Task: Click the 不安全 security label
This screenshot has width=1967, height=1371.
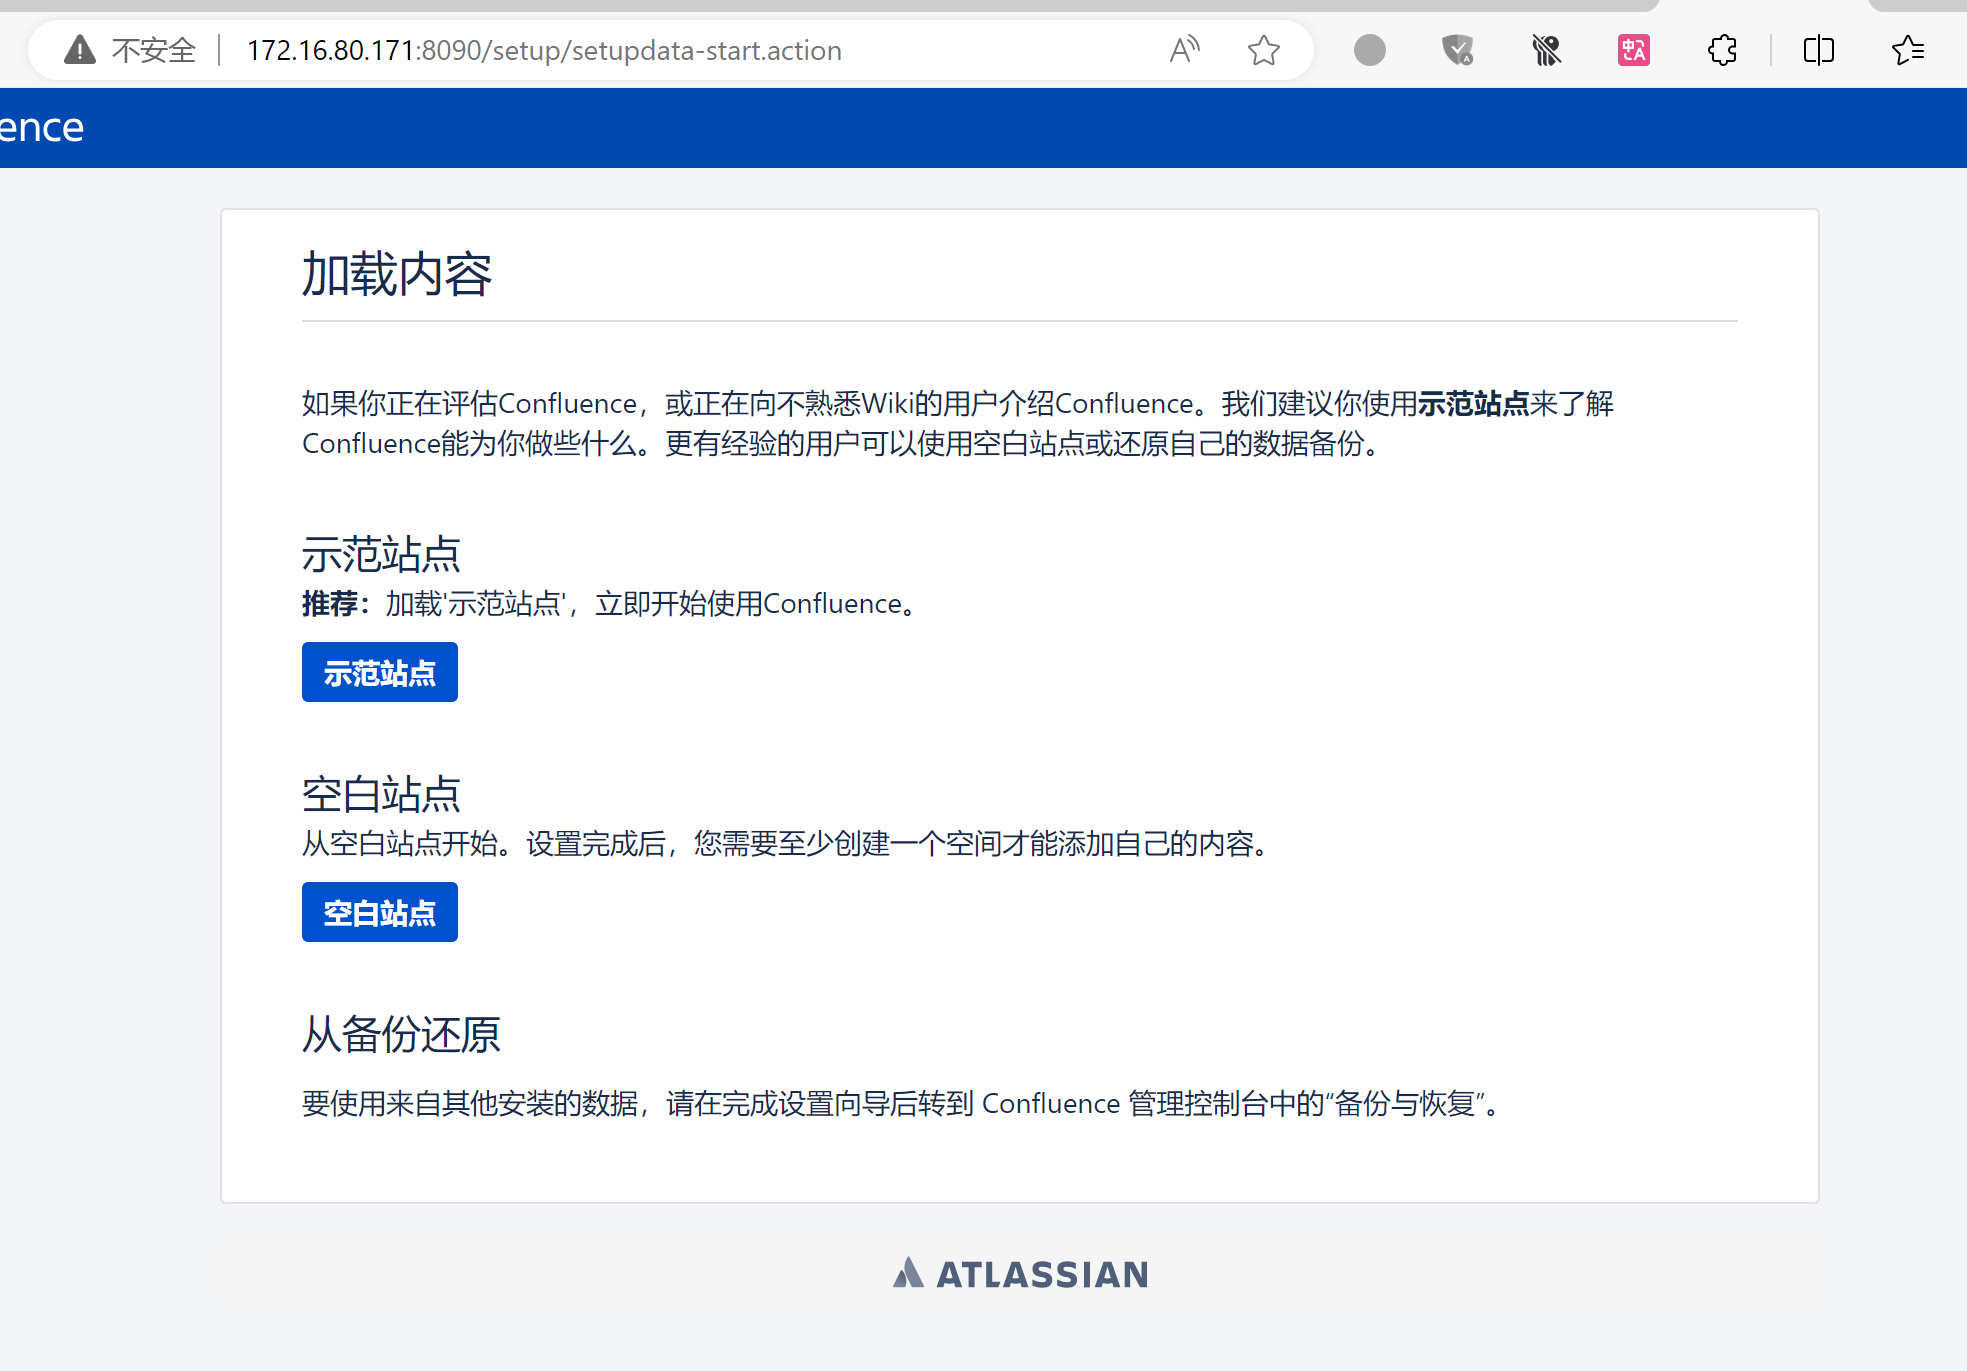Action: point(154,50)
